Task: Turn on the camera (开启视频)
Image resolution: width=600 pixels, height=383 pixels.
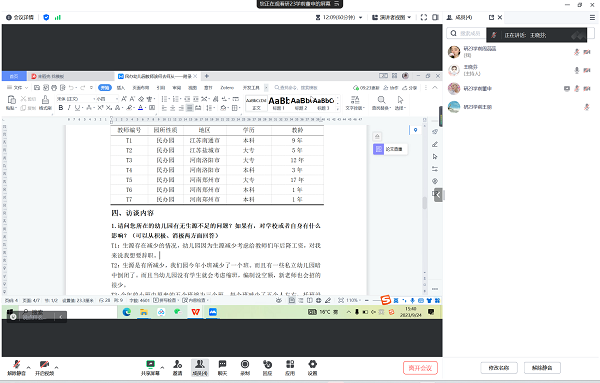Action: tap(44, 368)
